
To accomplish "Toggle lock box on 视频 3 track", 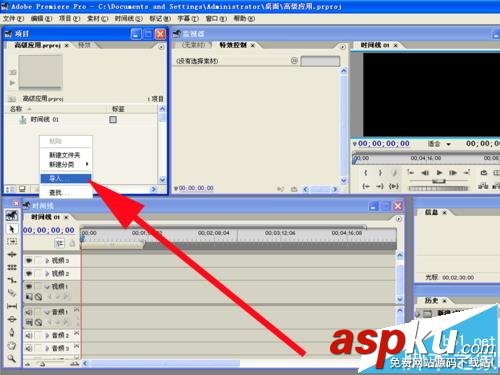I will 39,261.
